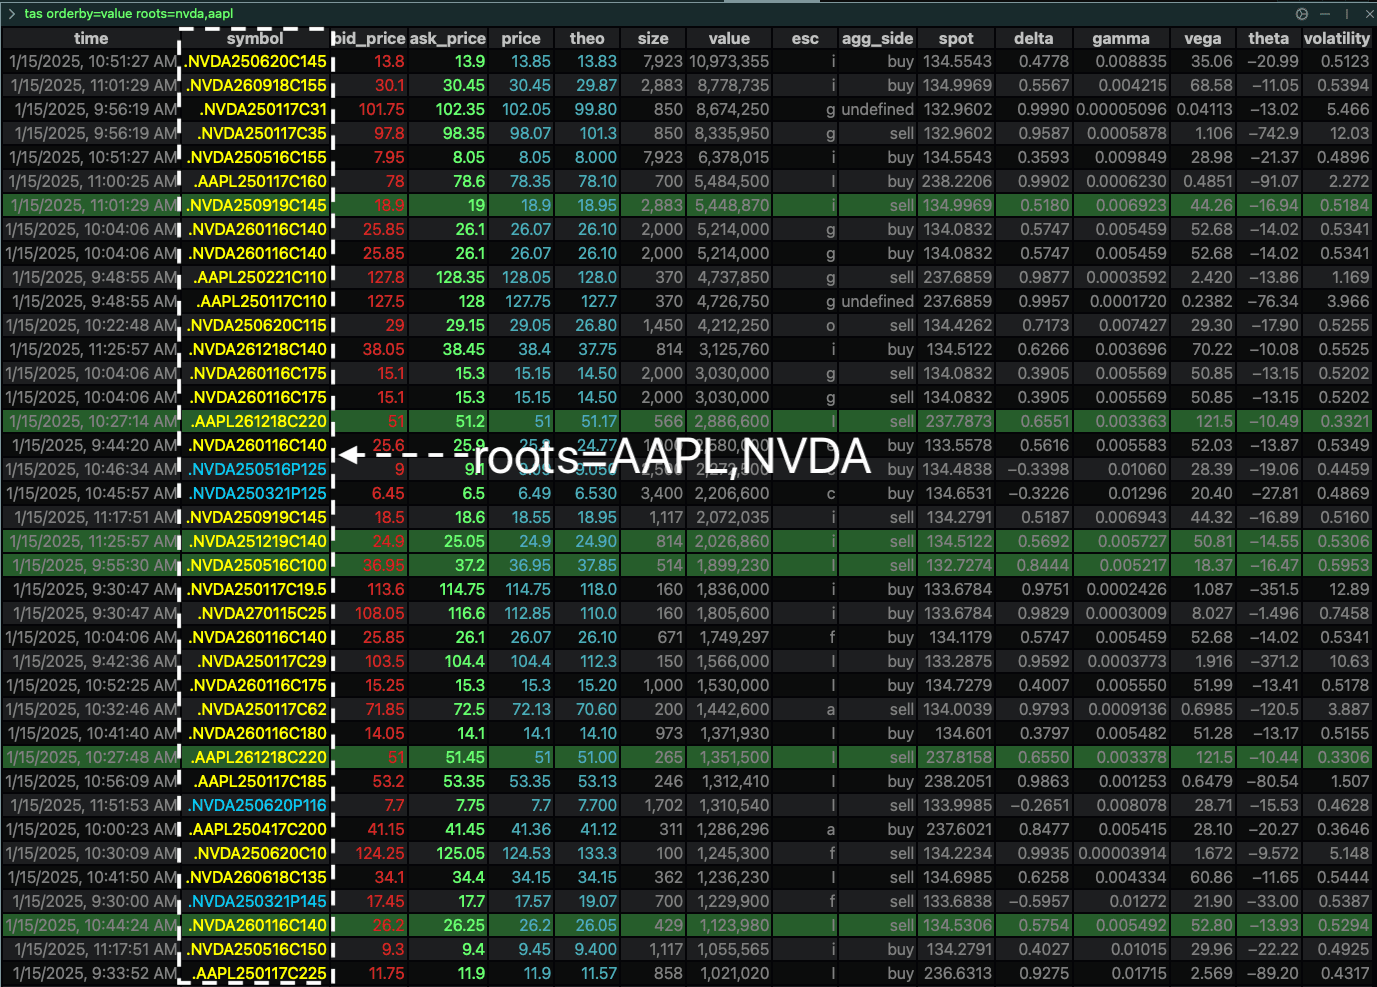Click the vega column header

tap(1202, 38)
